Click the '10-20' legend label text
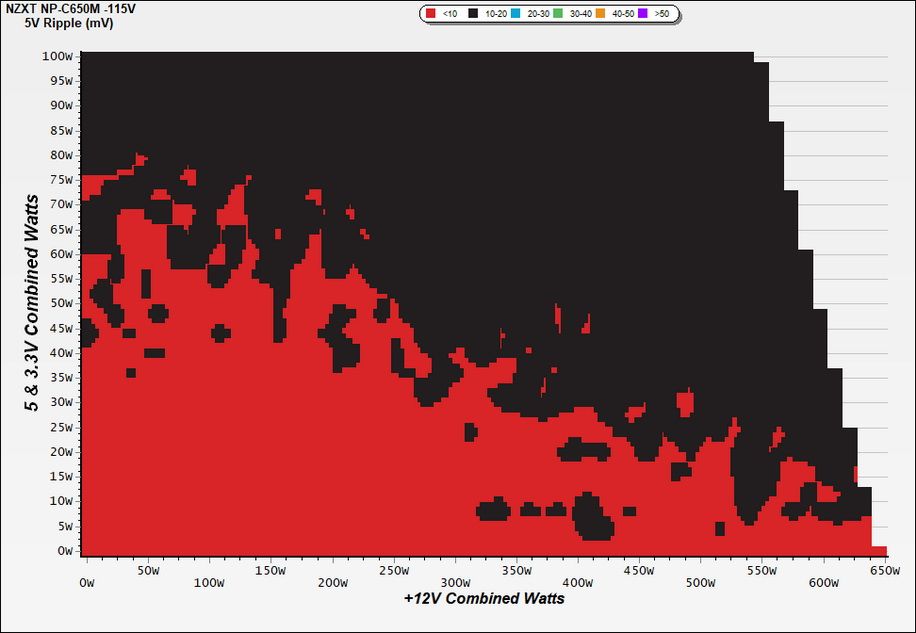 [x=496, y=14]
